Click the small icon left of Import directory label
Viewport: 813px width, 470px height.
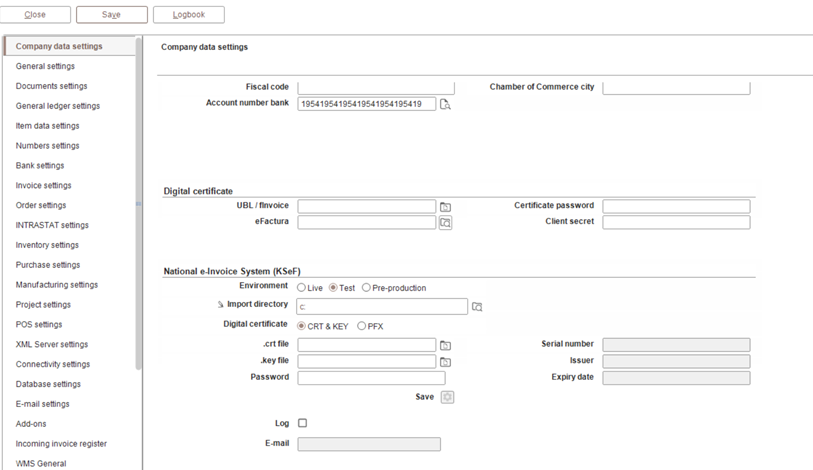click(220, 304)
